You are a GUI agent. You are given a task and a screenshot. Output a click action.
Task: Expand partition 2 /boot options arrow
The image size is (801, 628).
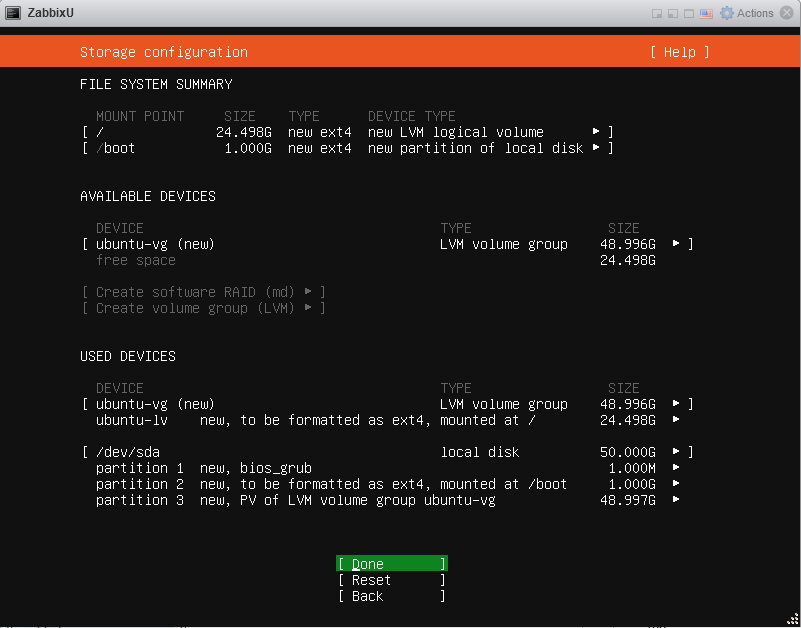coord(676,484)
